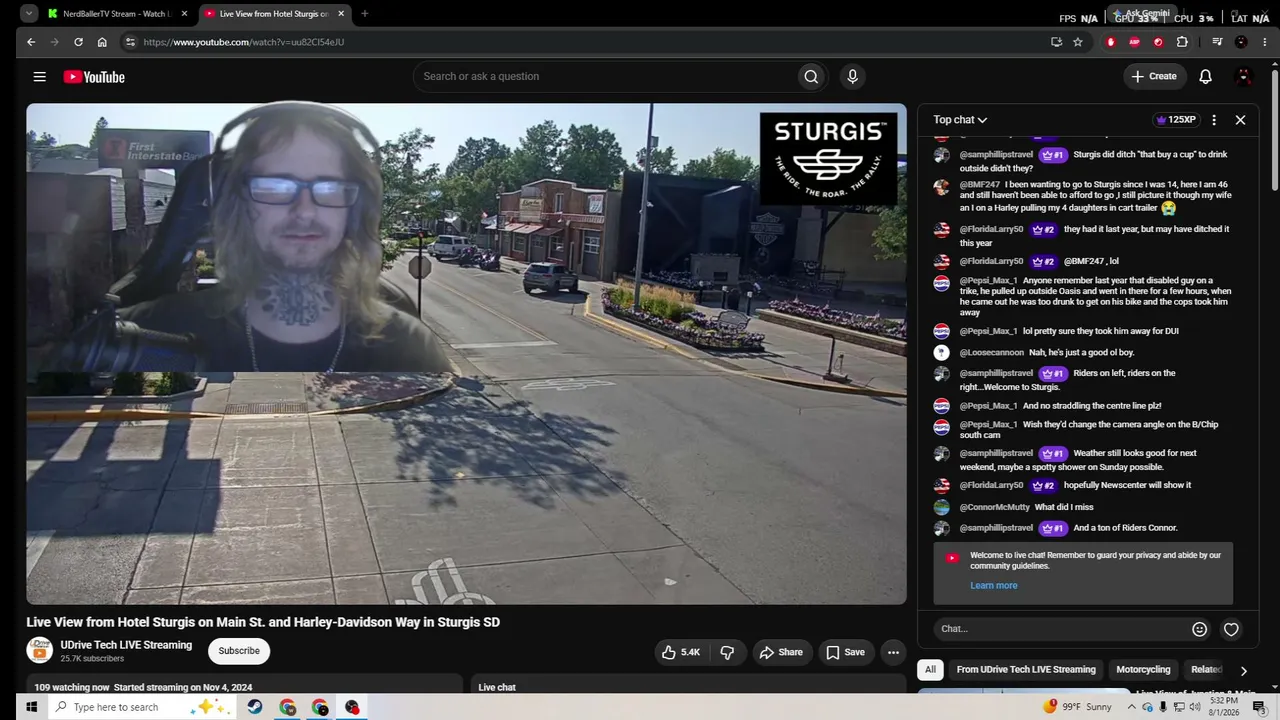The width and height of the screenshot is (1280, 720).
Task: Dislike this live stream video
Action: pyautogui.click(x=727, y=652)
